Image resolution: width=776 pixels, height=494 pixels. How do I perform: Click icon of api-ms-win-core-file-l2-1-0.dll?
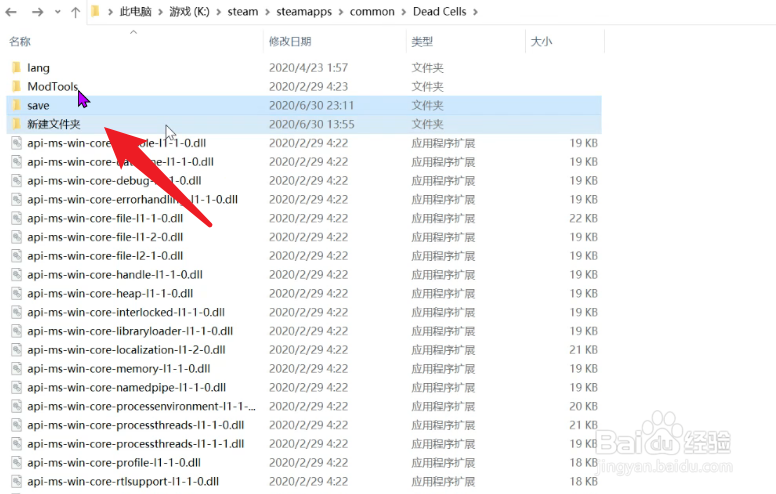(x=16, y=255)
